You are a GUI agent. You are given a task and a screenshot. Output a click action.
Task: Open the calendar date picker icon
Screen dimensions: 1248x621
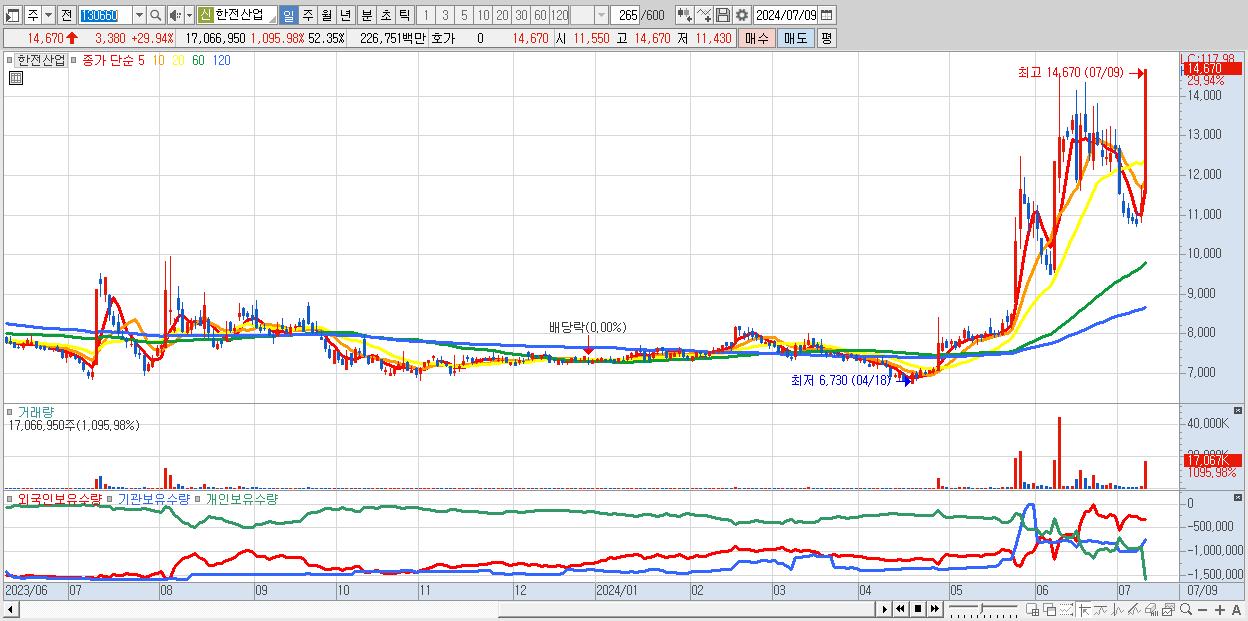pos(827,15)
